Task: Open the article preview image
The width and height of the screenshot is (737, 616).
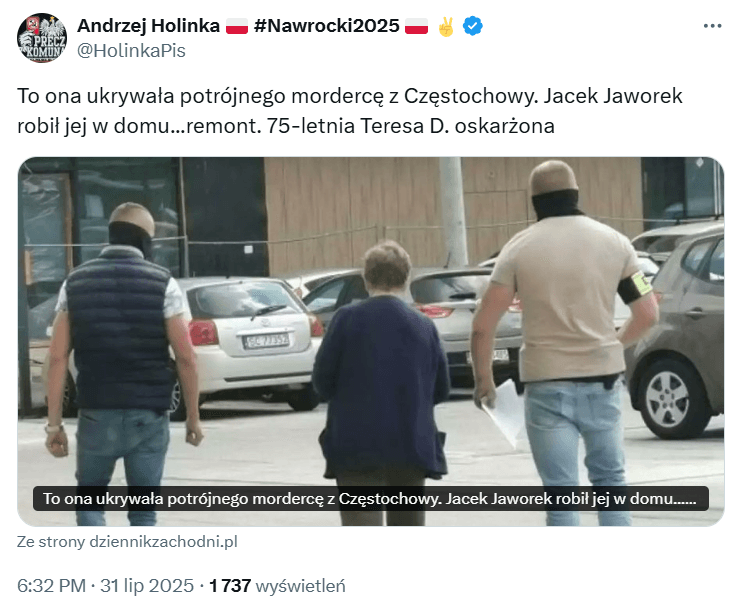Action: 371,342
